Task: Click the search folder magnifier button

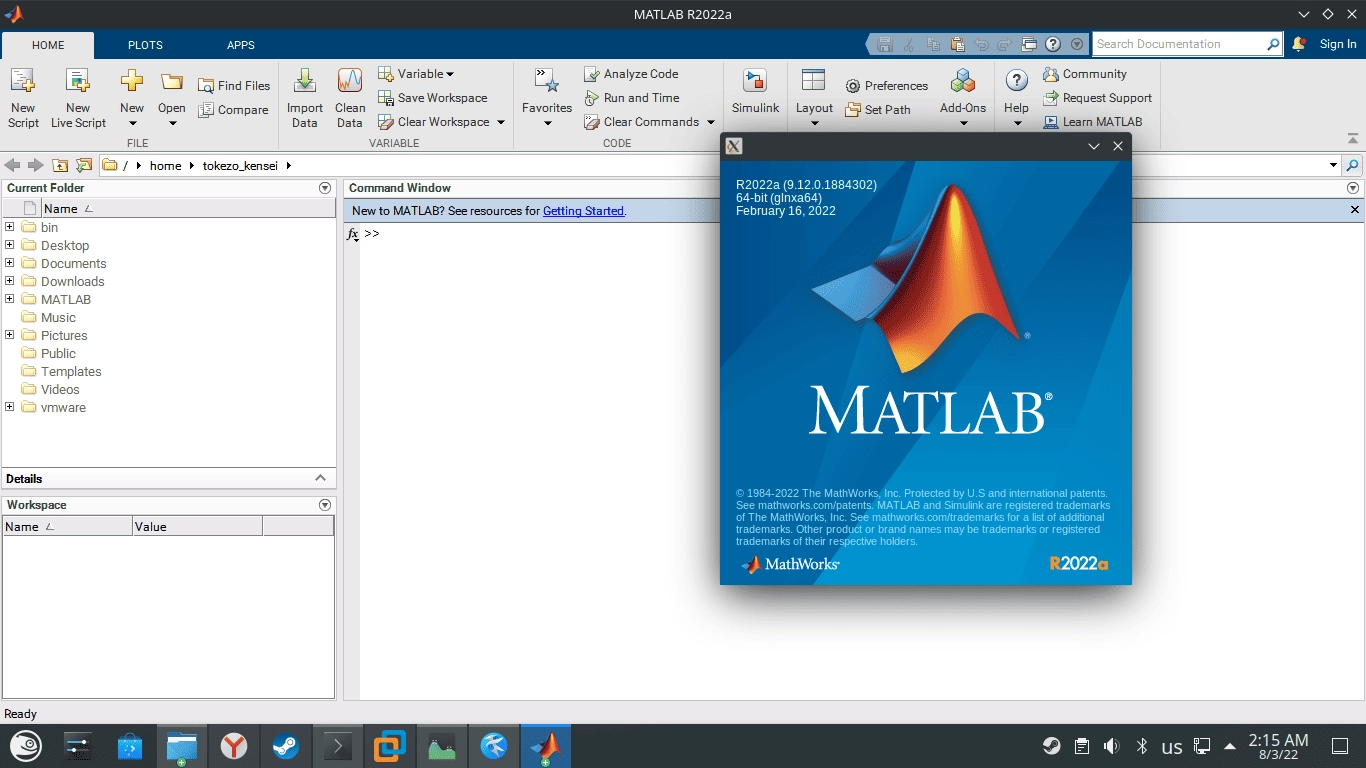Action: pos(1353,165)
